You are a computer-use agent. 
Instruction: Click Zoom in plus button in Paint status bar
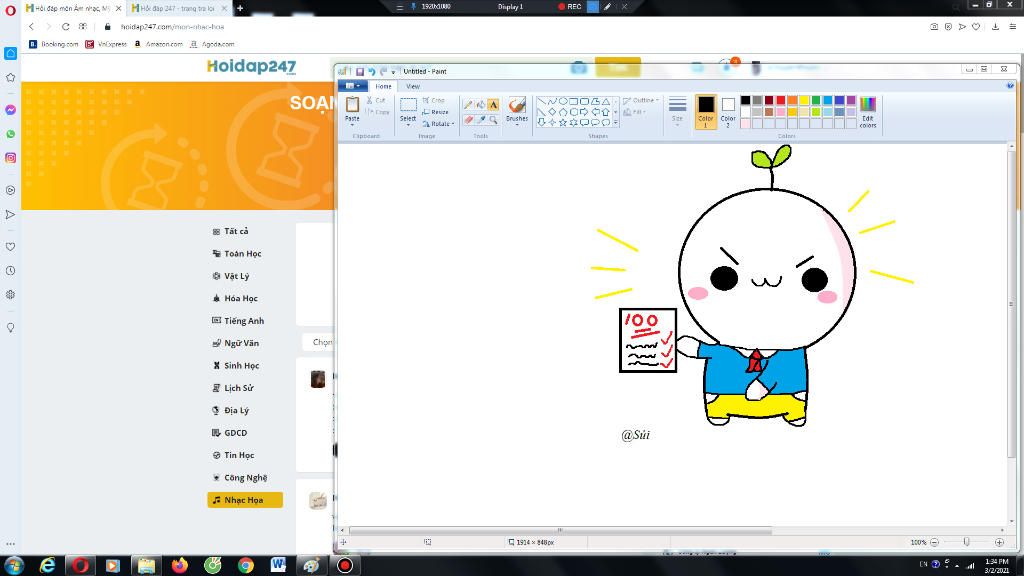coord(999,542)
